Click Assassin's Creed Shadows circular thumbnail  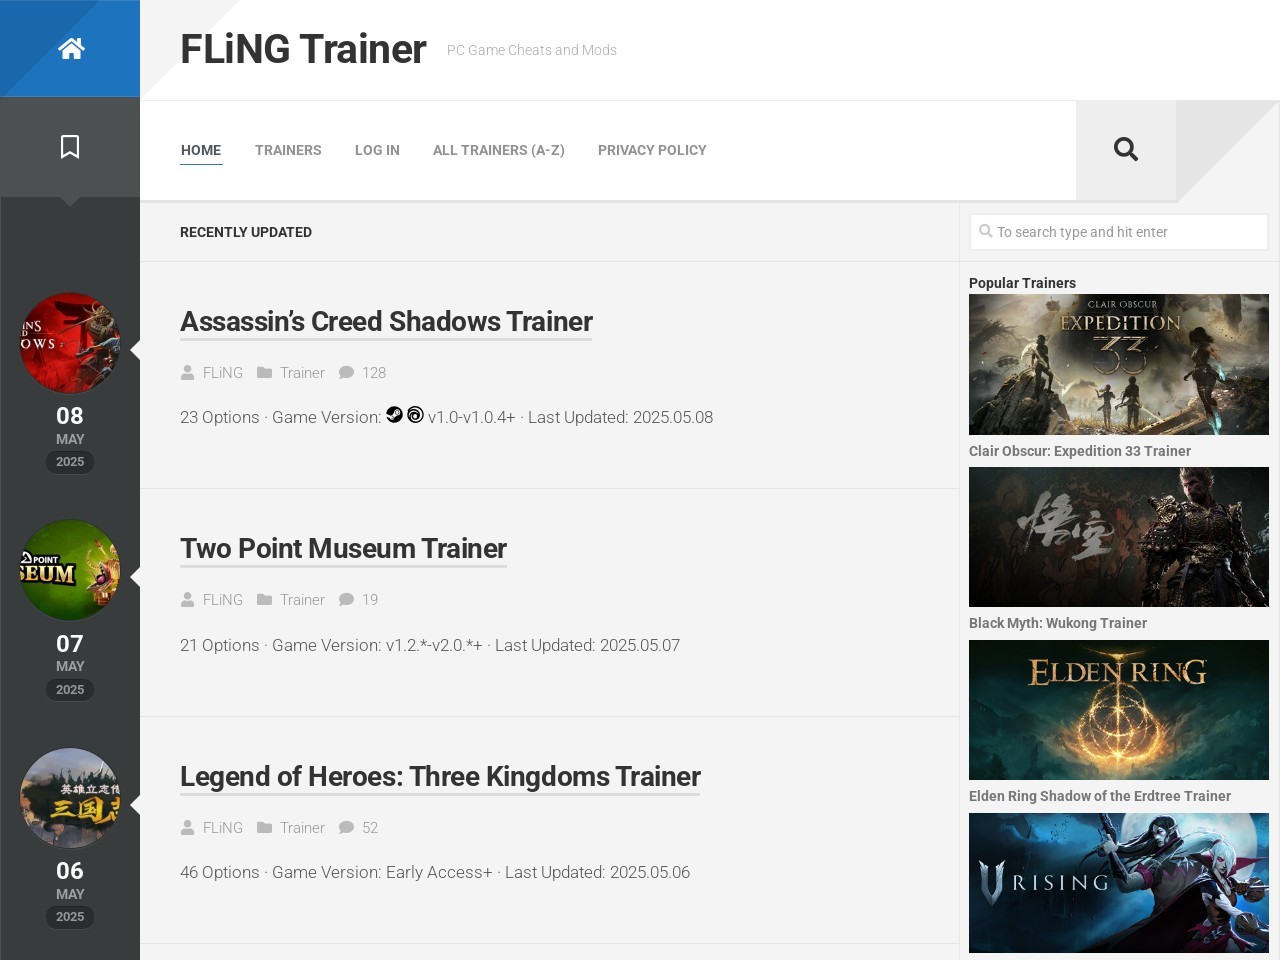[x=70, y=343]
